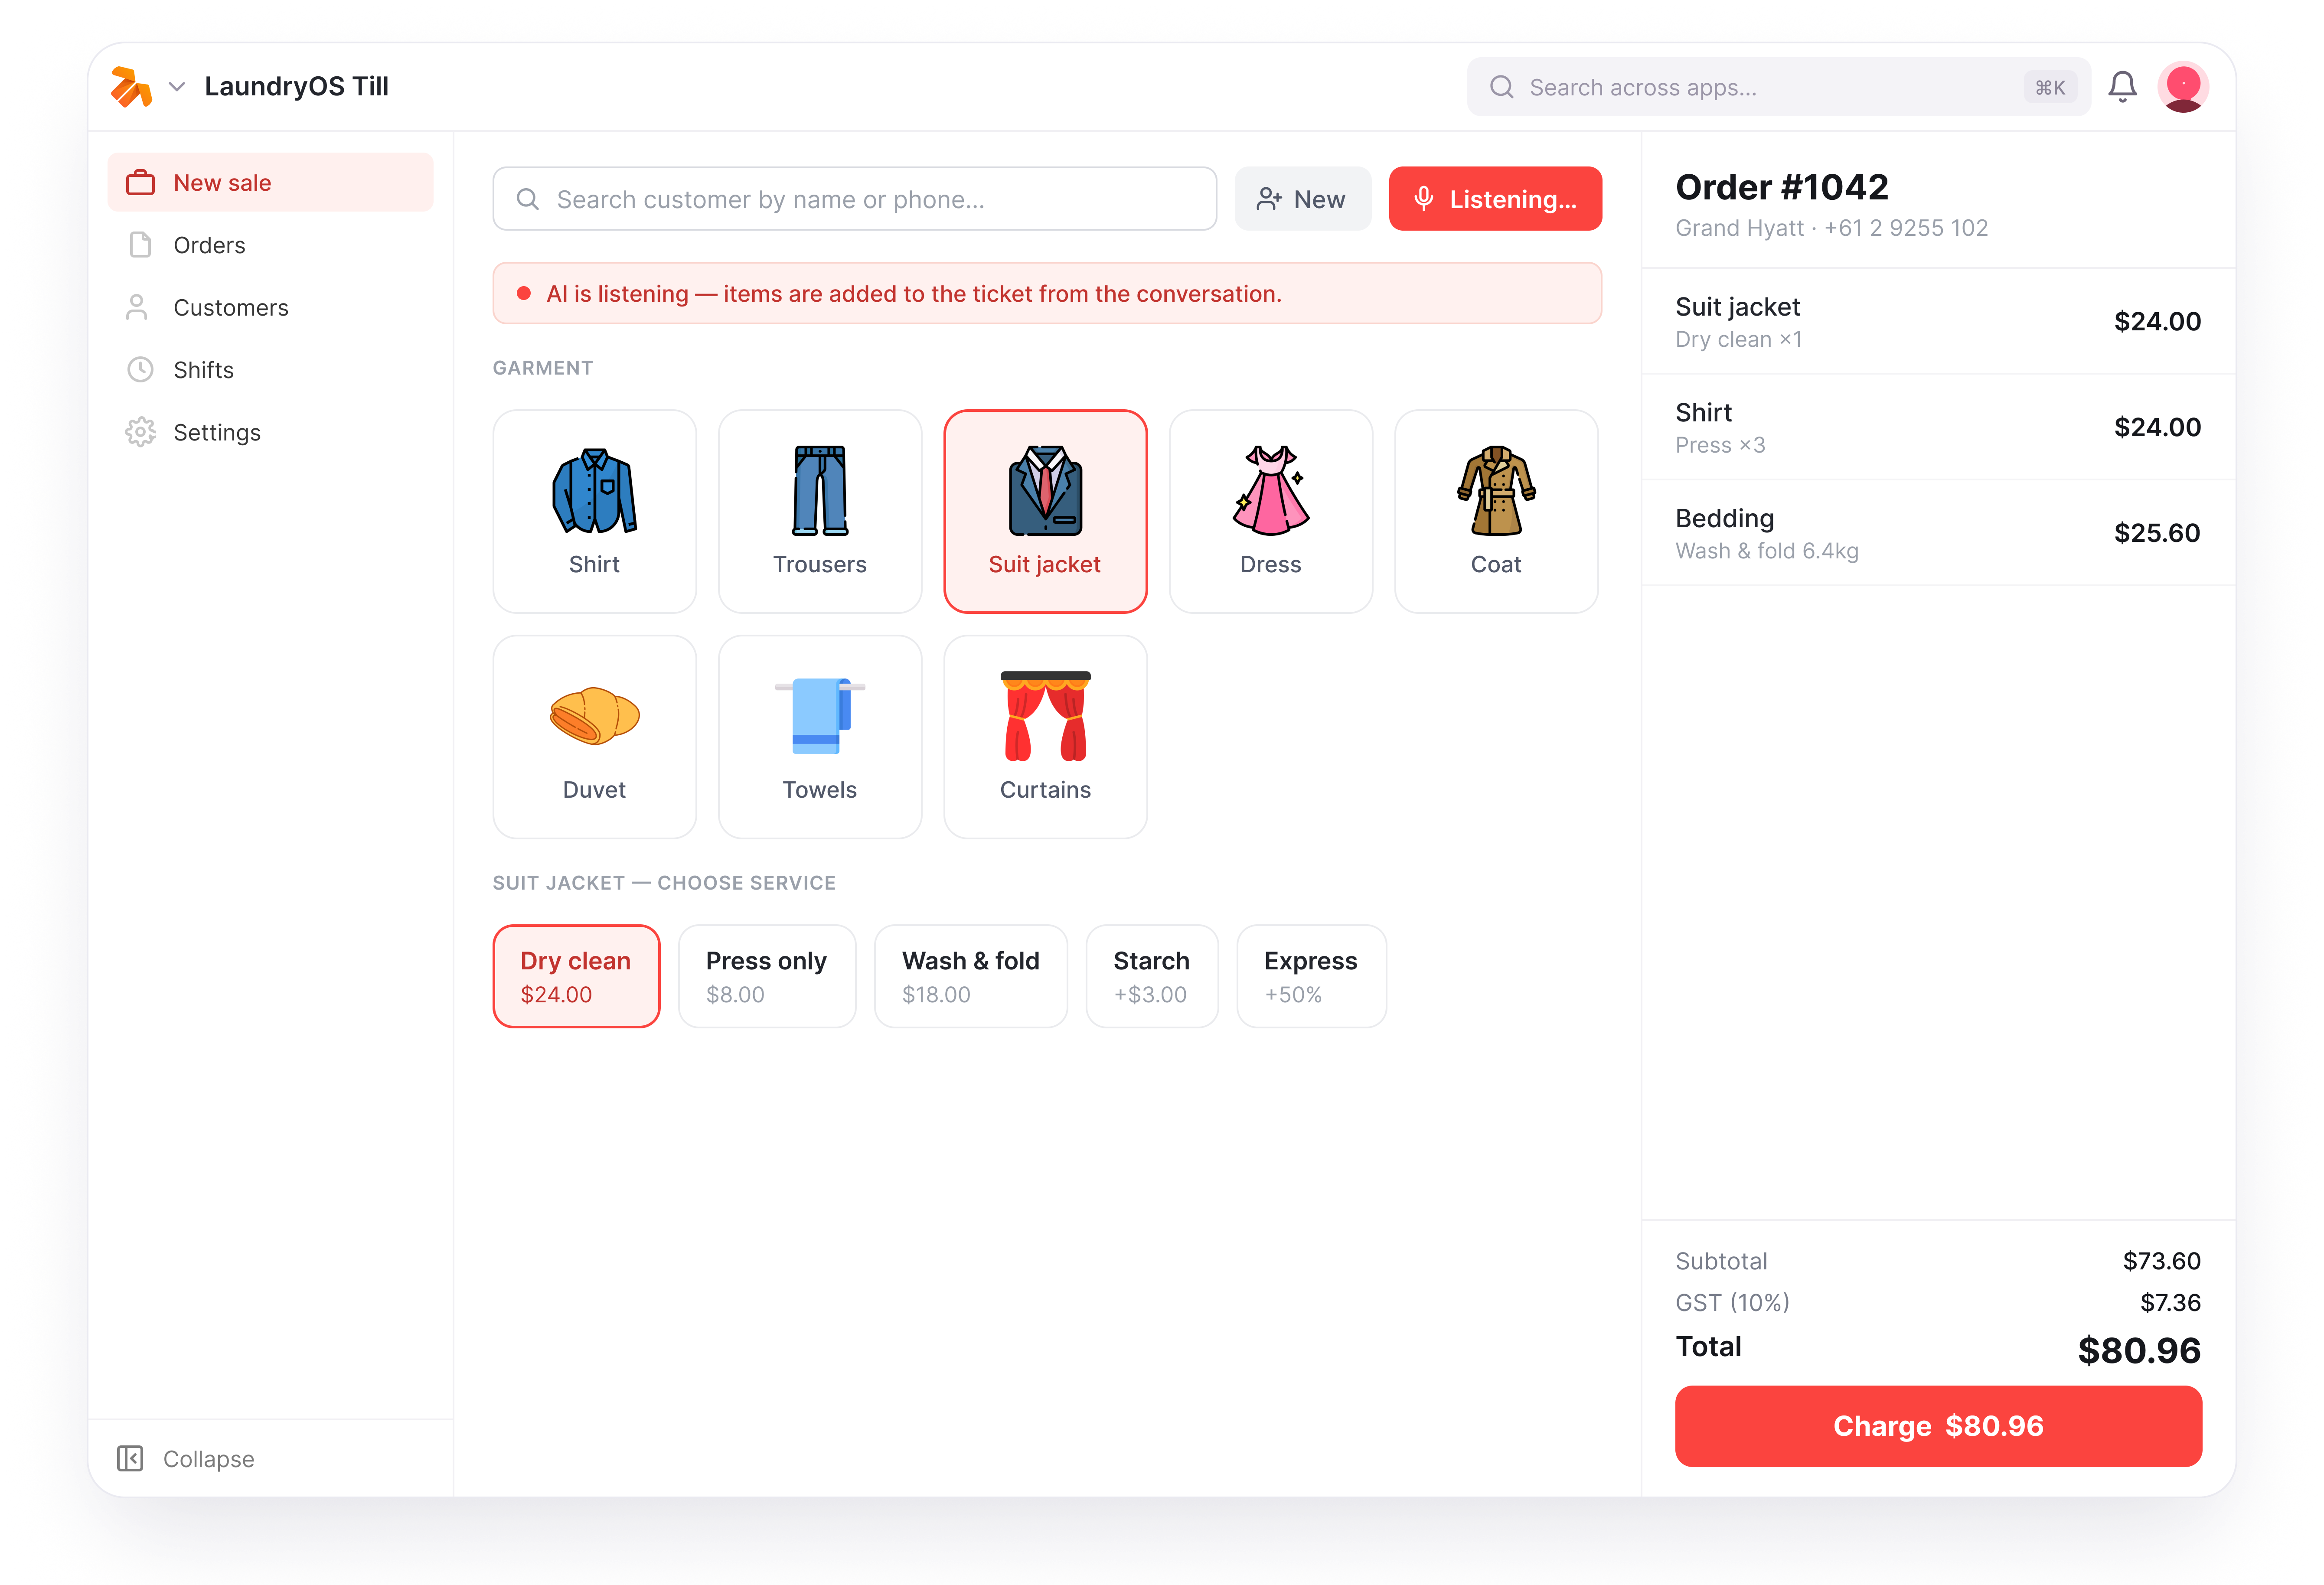Image resolution: width=2324 pixels, height=1585 pixels.
Task: Go to Orders in the sidebar
Action: pos(270,245)
